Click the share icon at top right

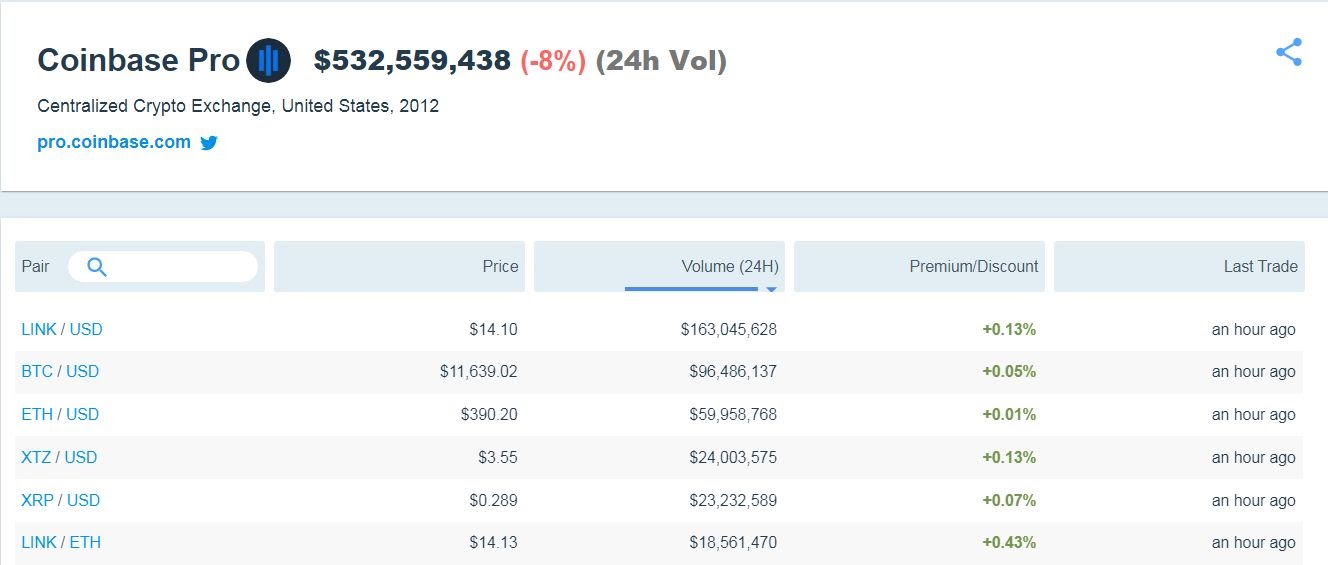1288,53
